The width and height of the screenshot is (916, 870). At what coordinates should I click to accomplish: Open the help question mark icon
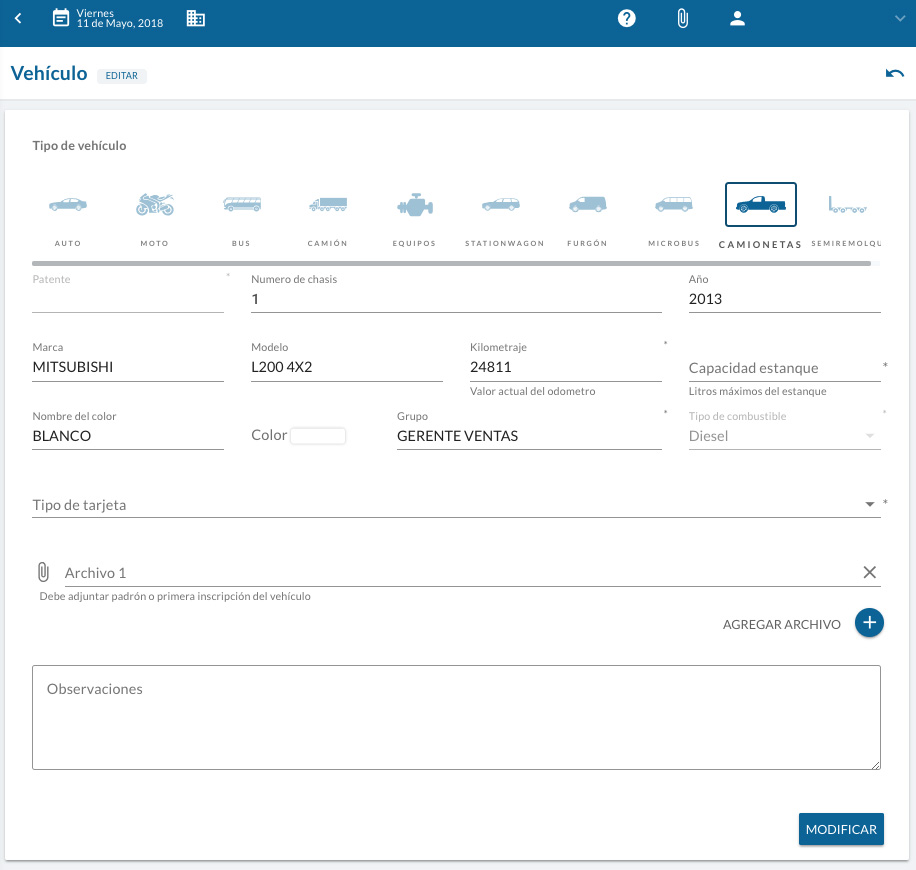coord(626,19)
